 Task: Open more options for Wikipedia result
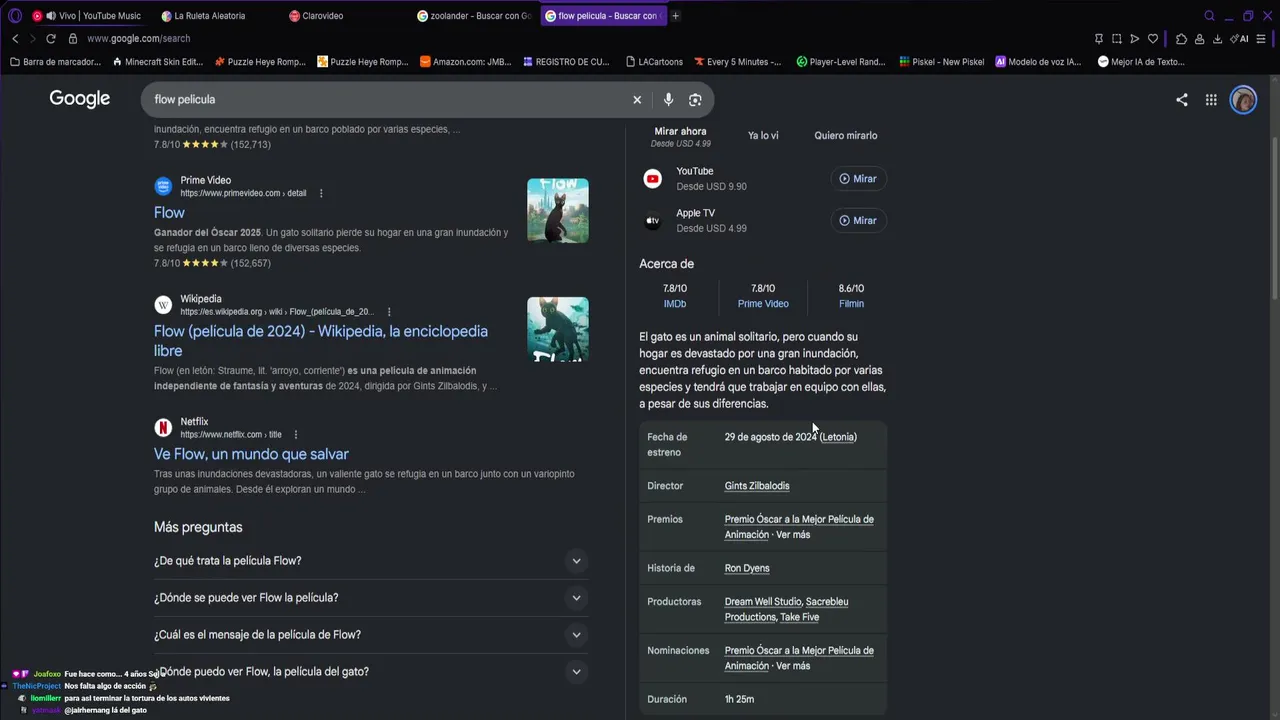pyautogui.click(x=389, y=312)
